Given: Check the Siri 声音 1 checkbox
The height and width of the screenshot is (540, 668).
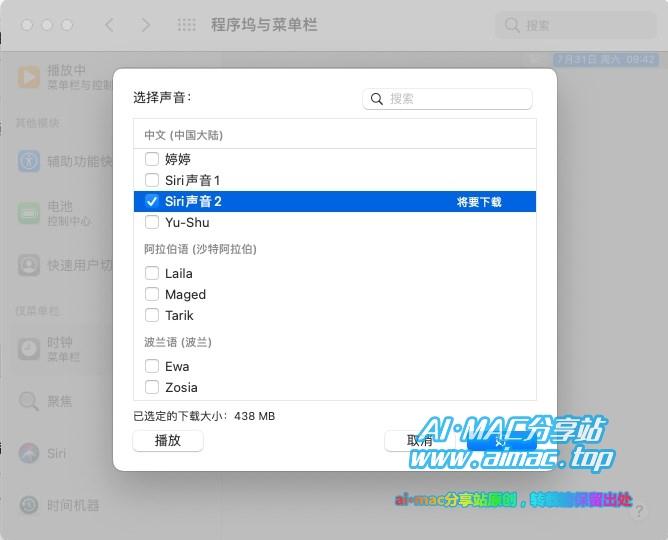Looking at the screenshot, I should click(152, 180).
